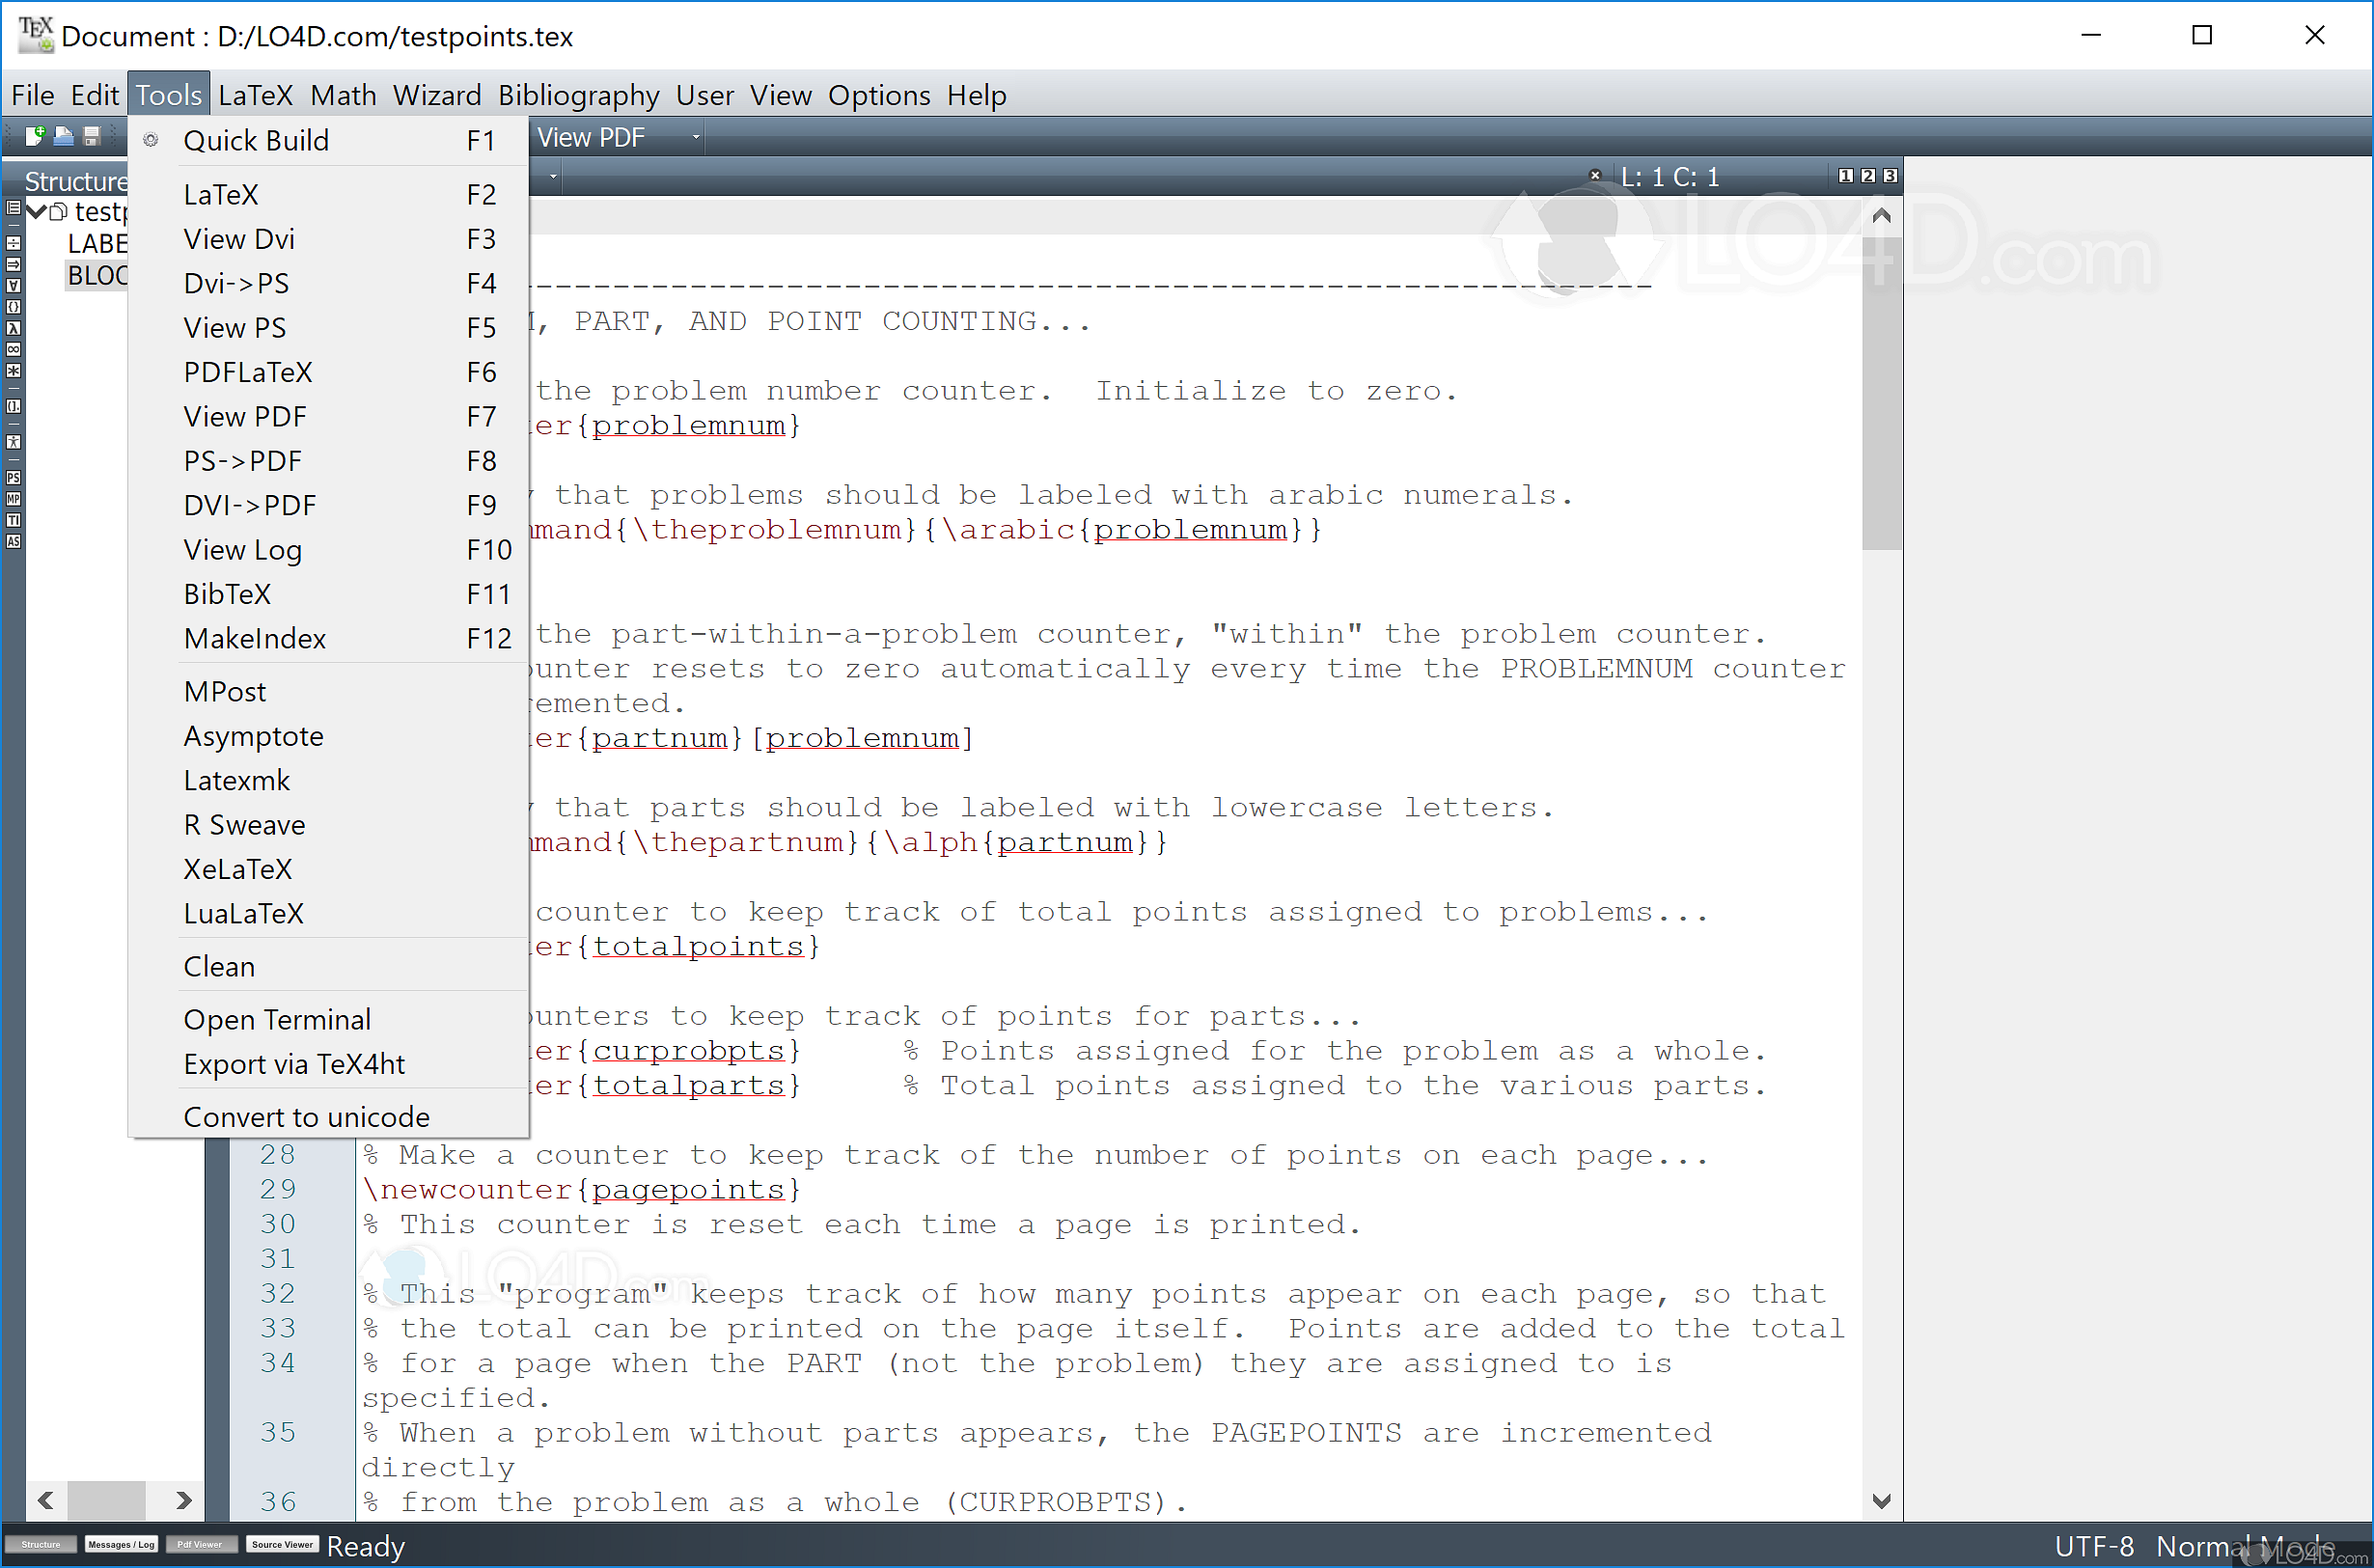Close the current document tab x

pos(1595,175)
